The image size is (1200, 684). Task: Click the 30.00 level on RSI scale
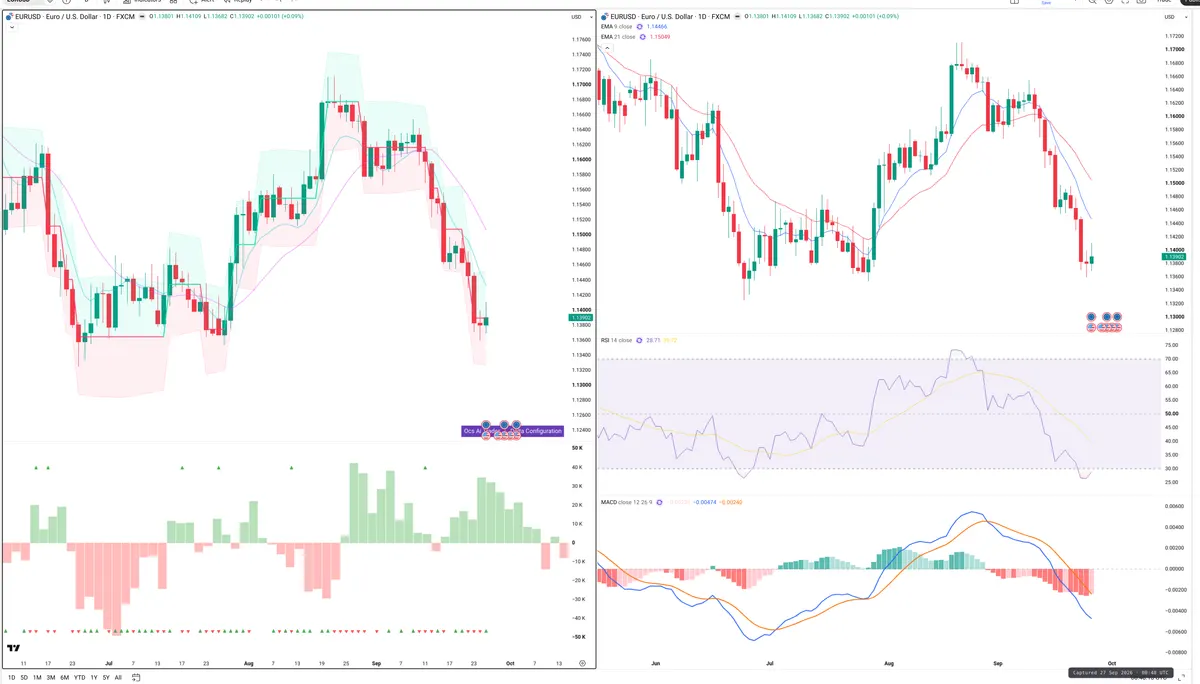point(1171,469)
